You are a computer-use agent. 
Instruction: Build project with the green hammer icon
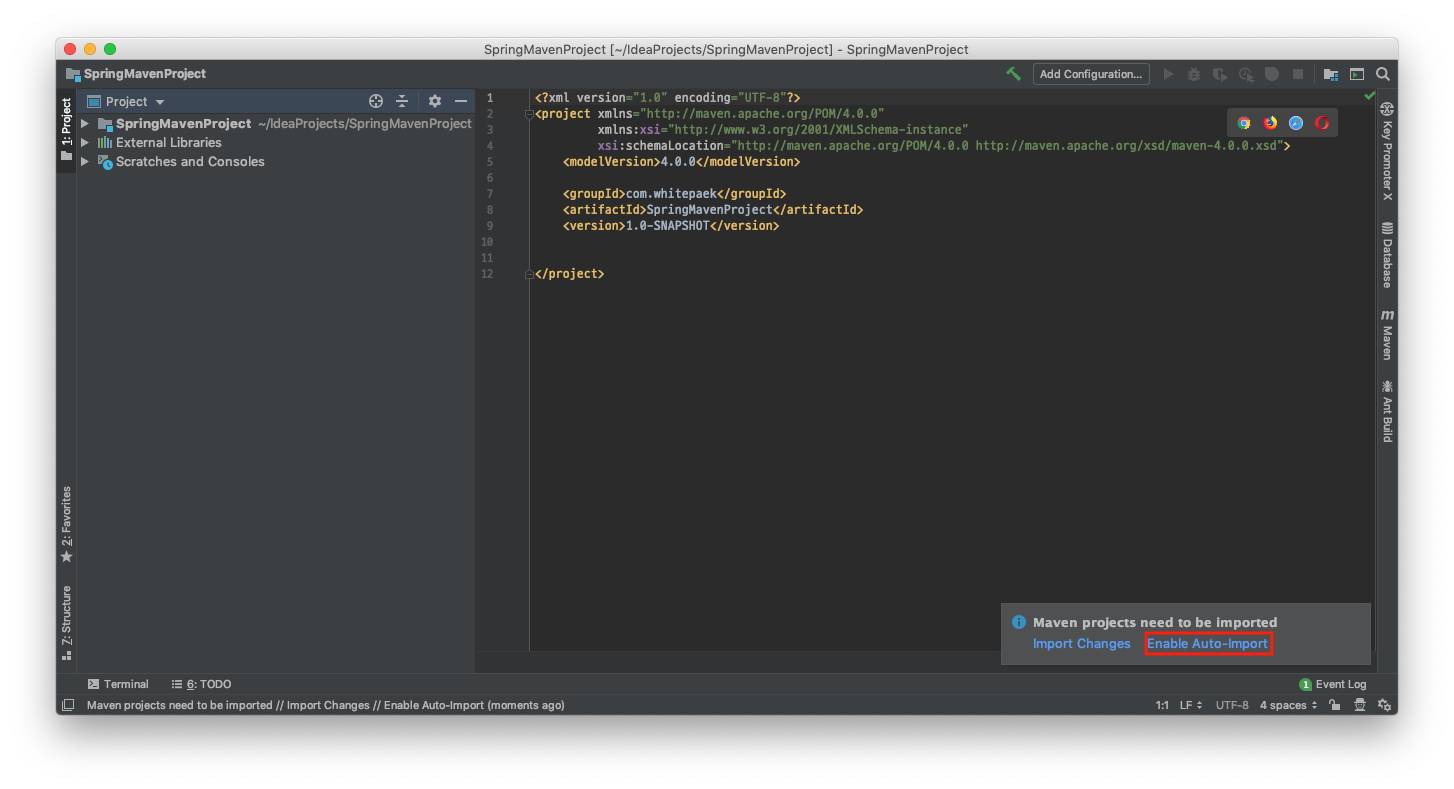click(1013, 74)
